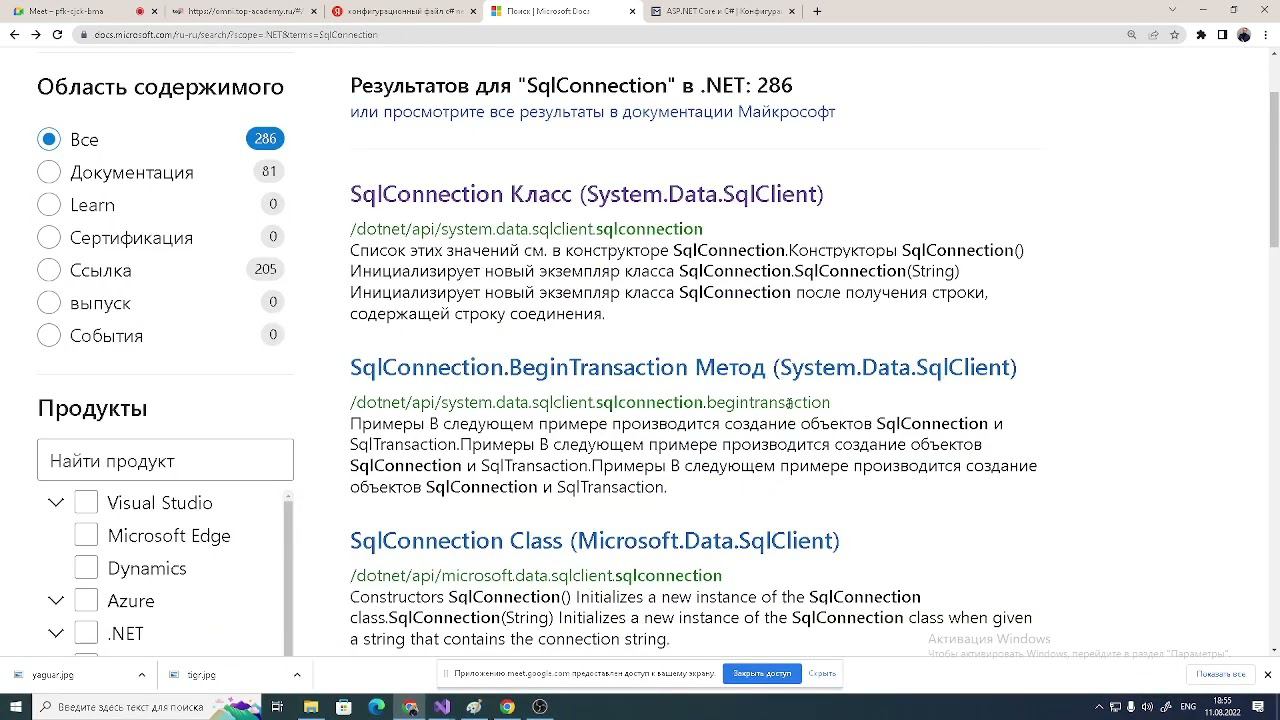This screenshot has height=720, width=1280.
Task: Open the Extensions puzzle icon
Action: pyautogui.click(x=1201, y=34)
